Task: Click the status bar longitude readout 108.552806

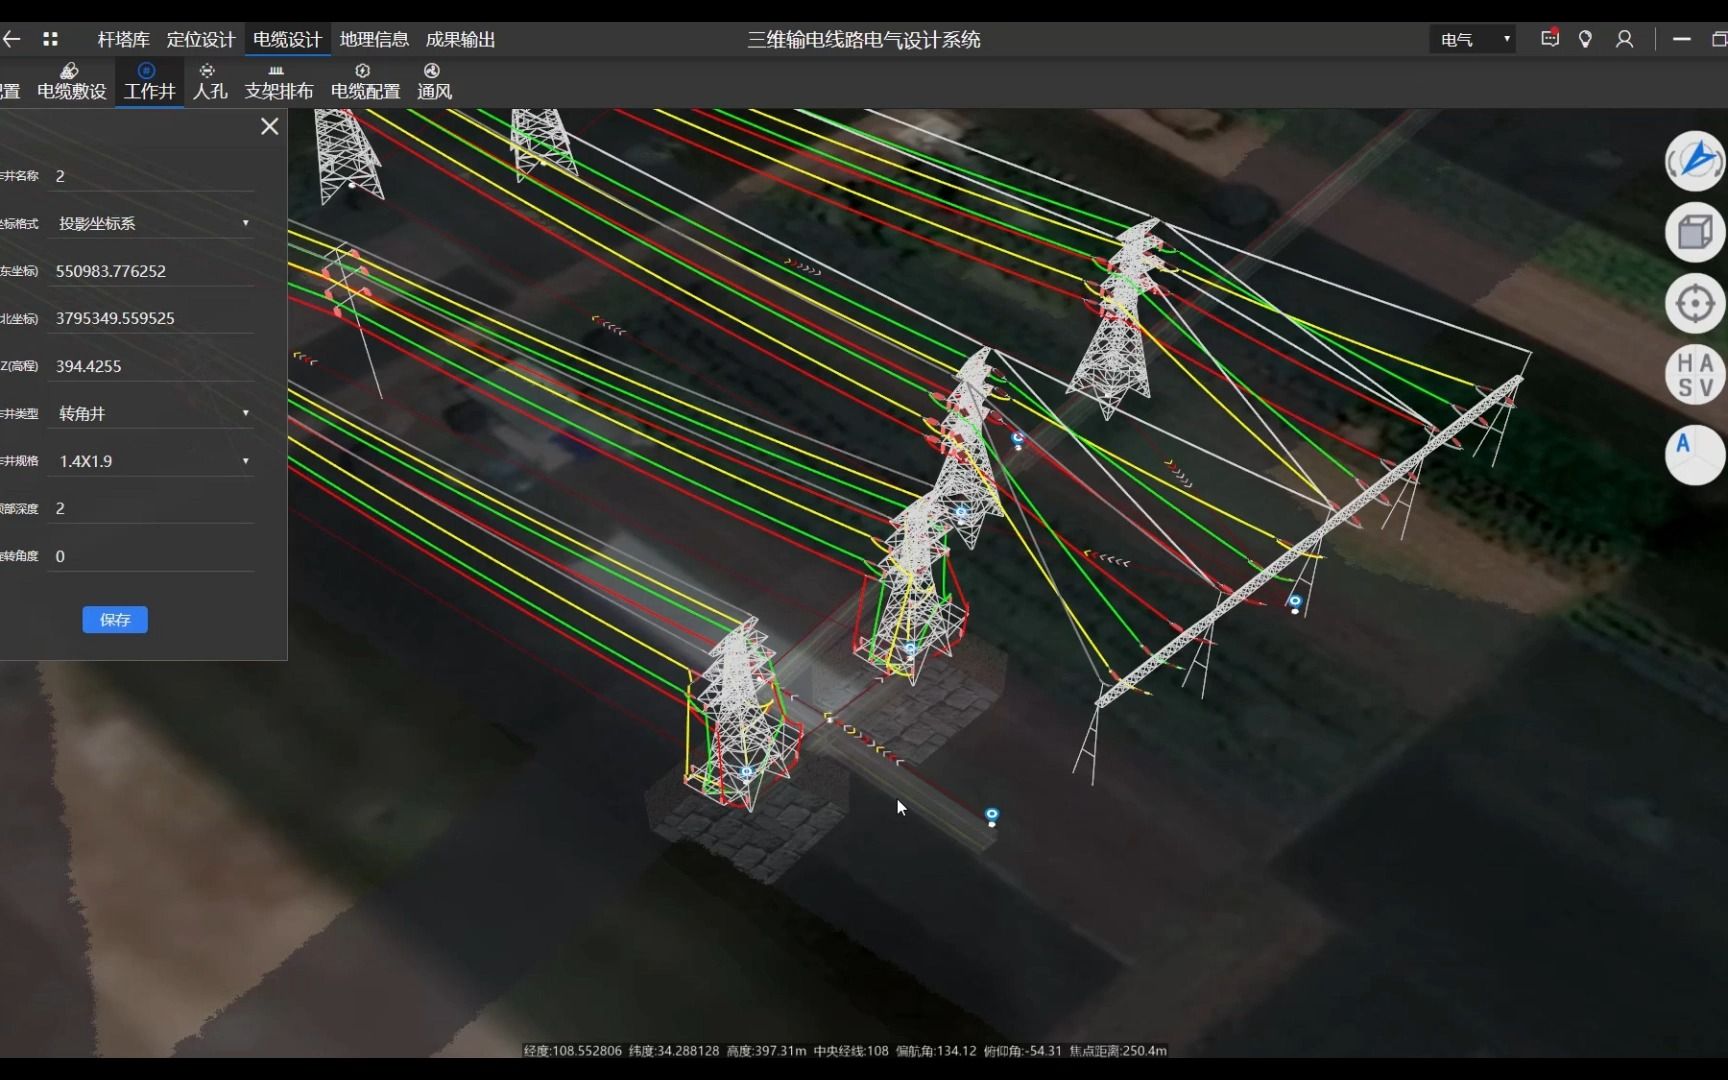Action: pyautogui.click(x=573, y=1051)
